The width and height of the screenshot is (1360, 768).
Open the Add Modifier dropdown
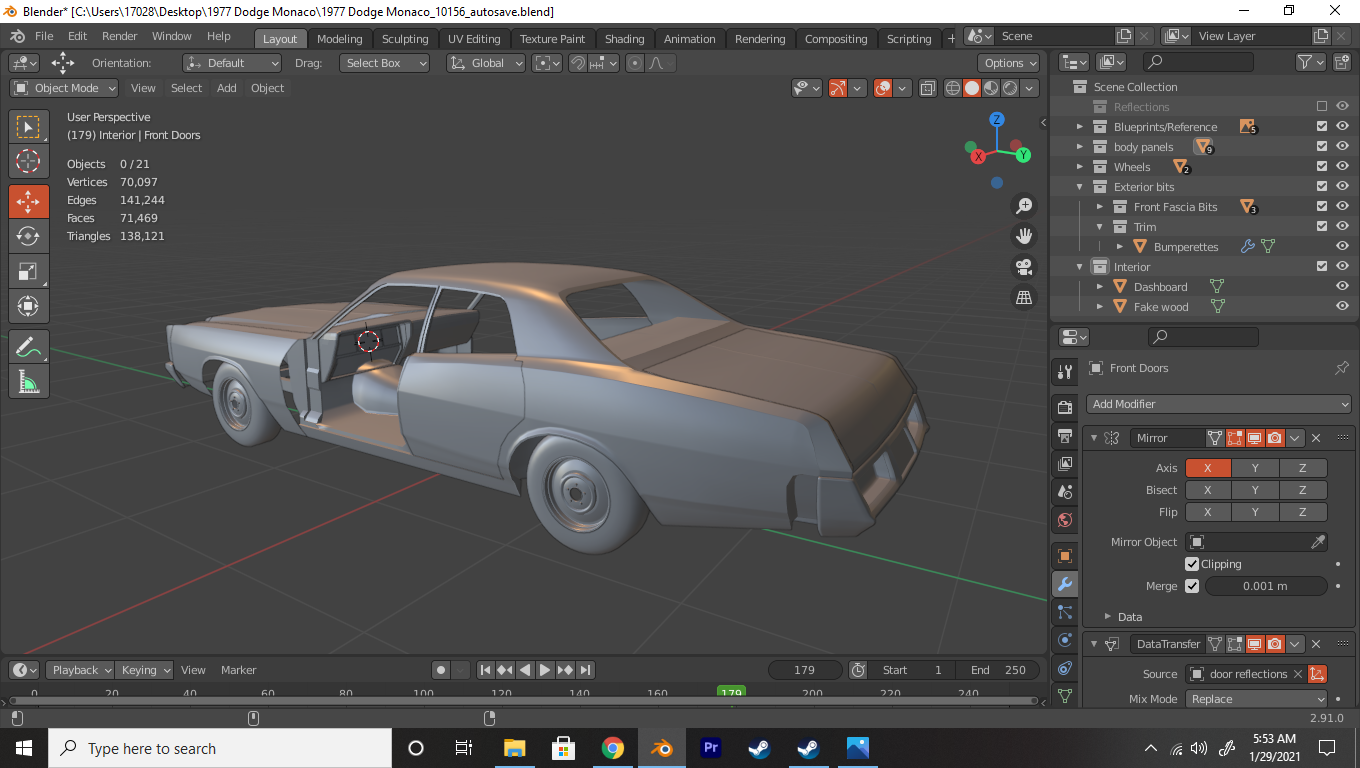[x=1219, y=404]
